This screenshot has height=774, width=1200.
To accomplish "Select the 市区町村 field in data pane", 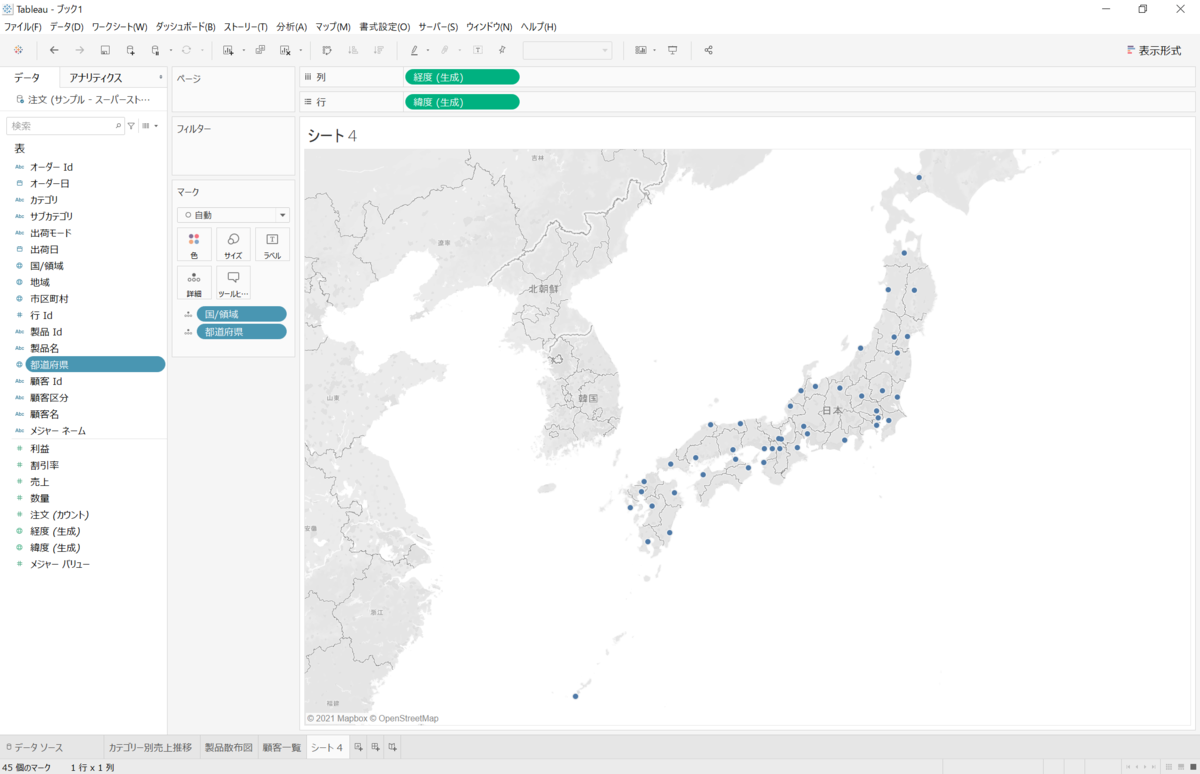I will [x=49, y=299].
